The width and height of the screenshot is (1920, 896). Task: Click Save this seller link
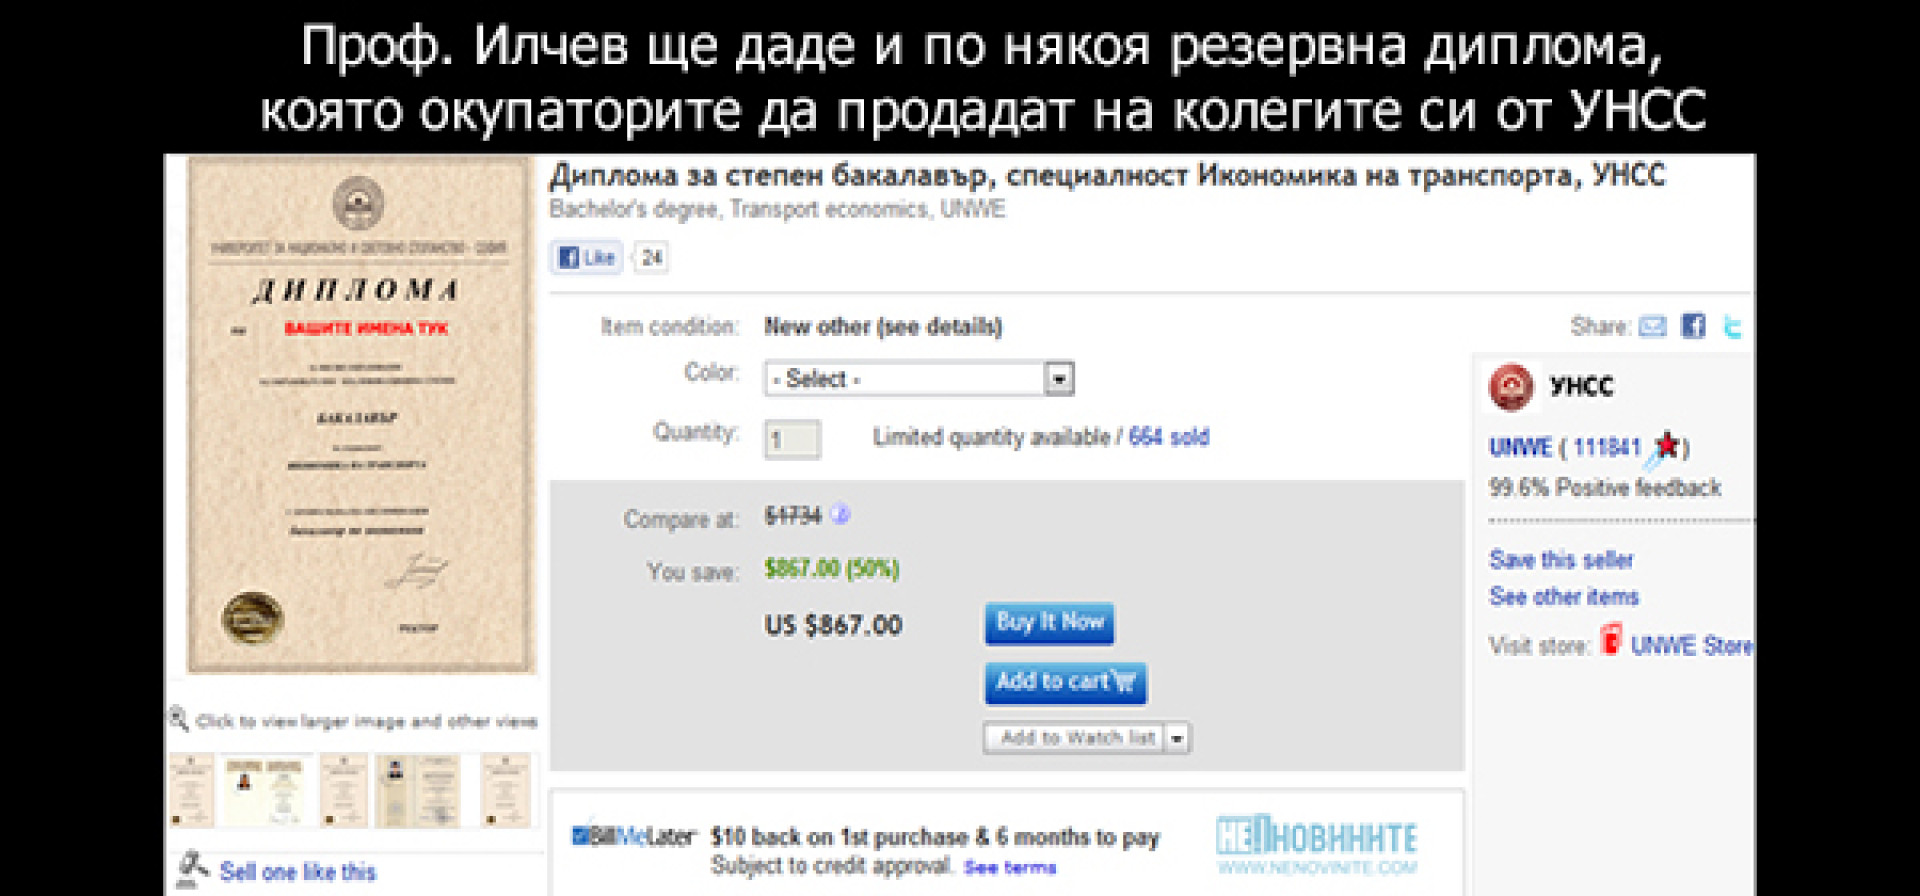1561,559
